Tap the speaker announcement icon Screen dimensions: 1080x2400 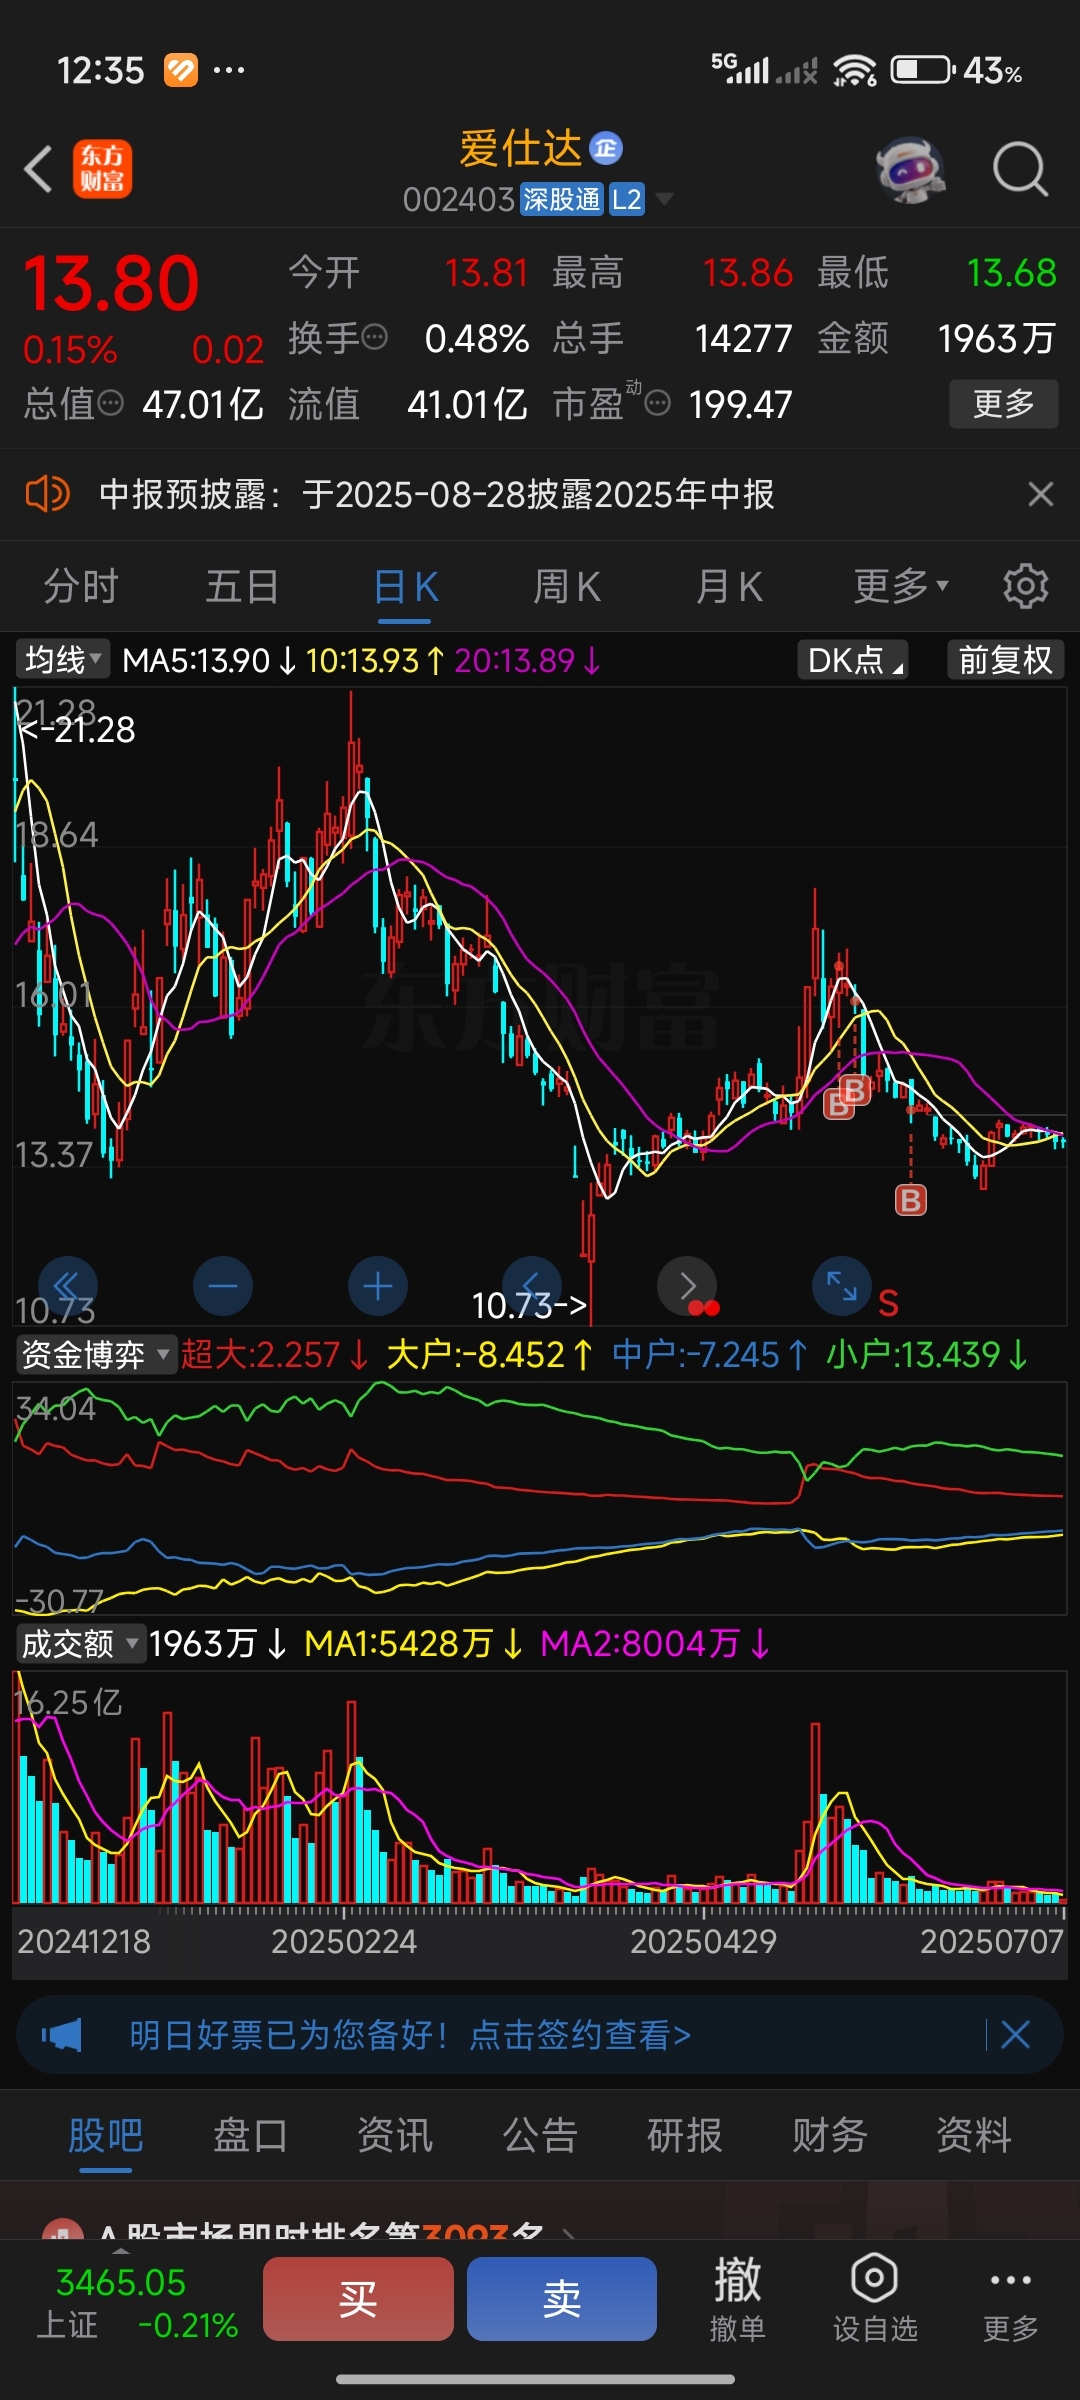47,494
